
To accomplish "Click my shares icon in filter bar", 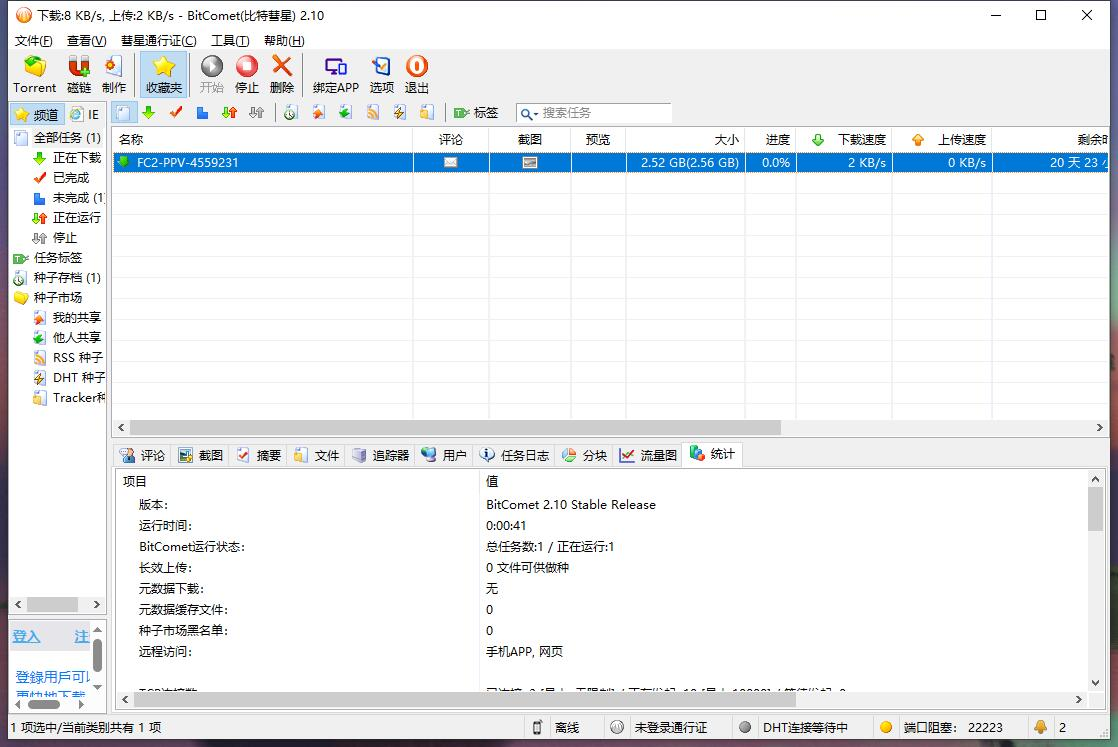I will tap(318, 113).
